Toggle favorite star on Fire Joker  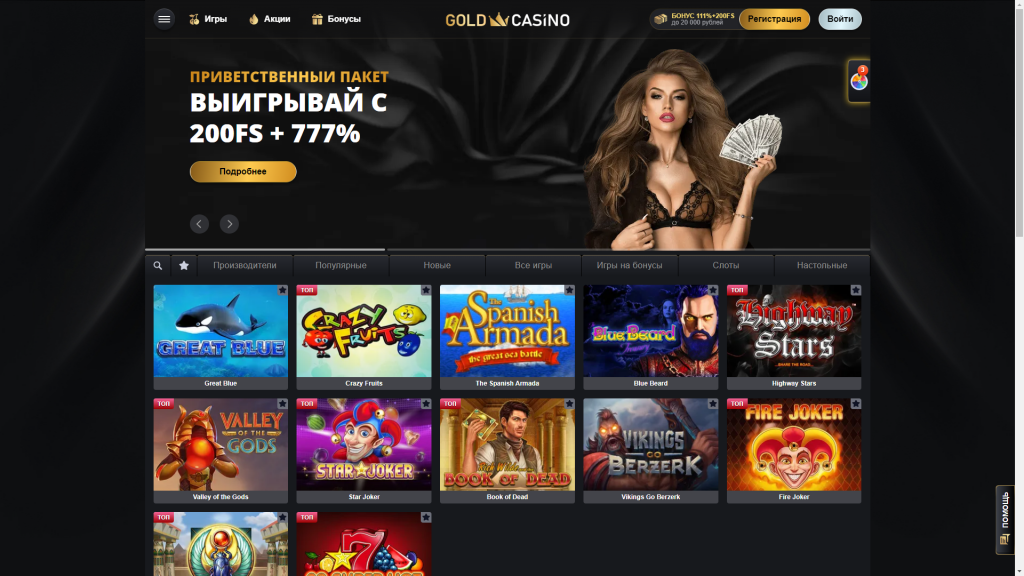click(x=856, y=404)
